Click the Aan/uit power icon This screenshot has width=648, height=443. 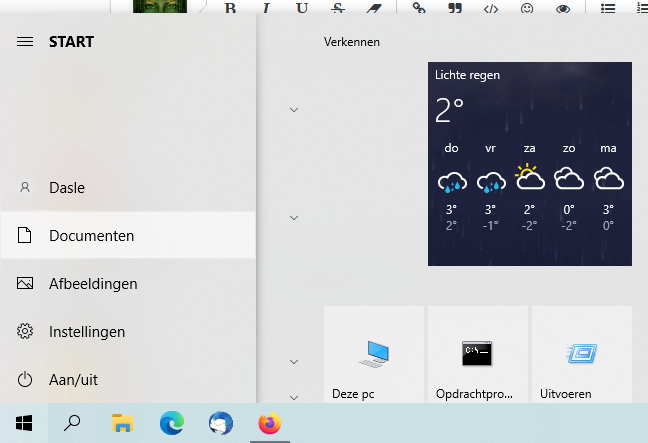pyautogui.click(x=25, y=379)
